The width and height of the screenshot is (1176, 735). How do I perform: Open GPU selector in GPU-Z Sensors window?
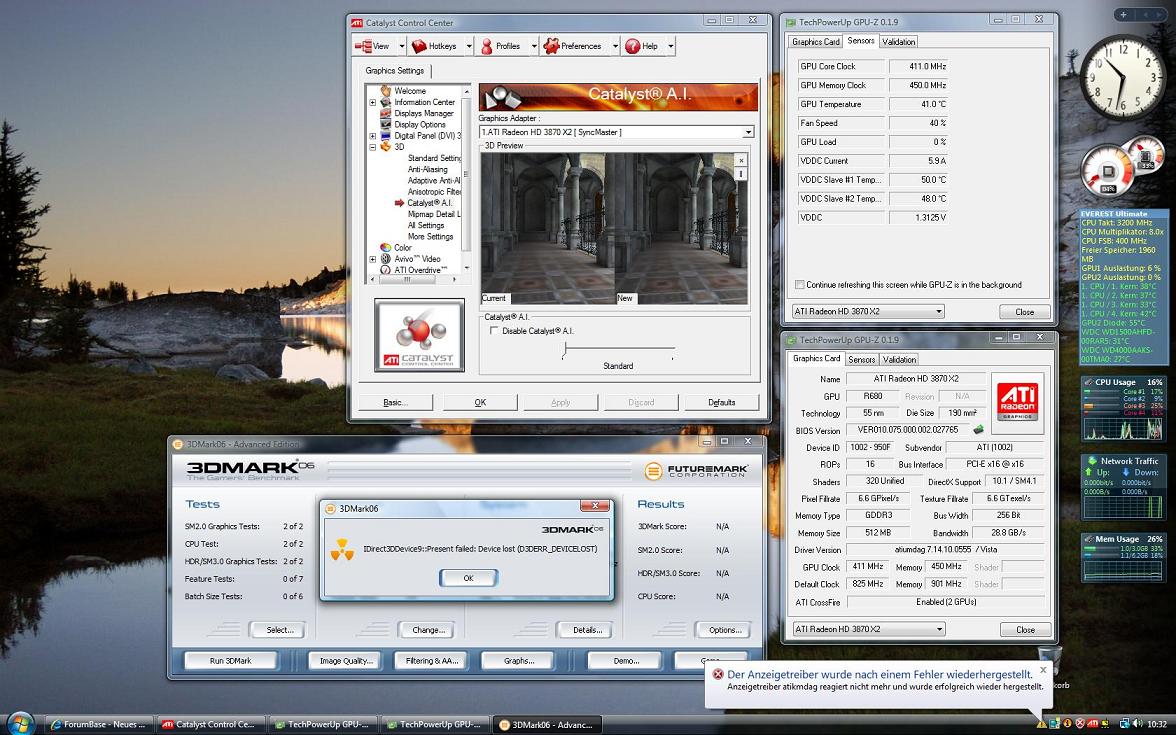click(868, 311)
